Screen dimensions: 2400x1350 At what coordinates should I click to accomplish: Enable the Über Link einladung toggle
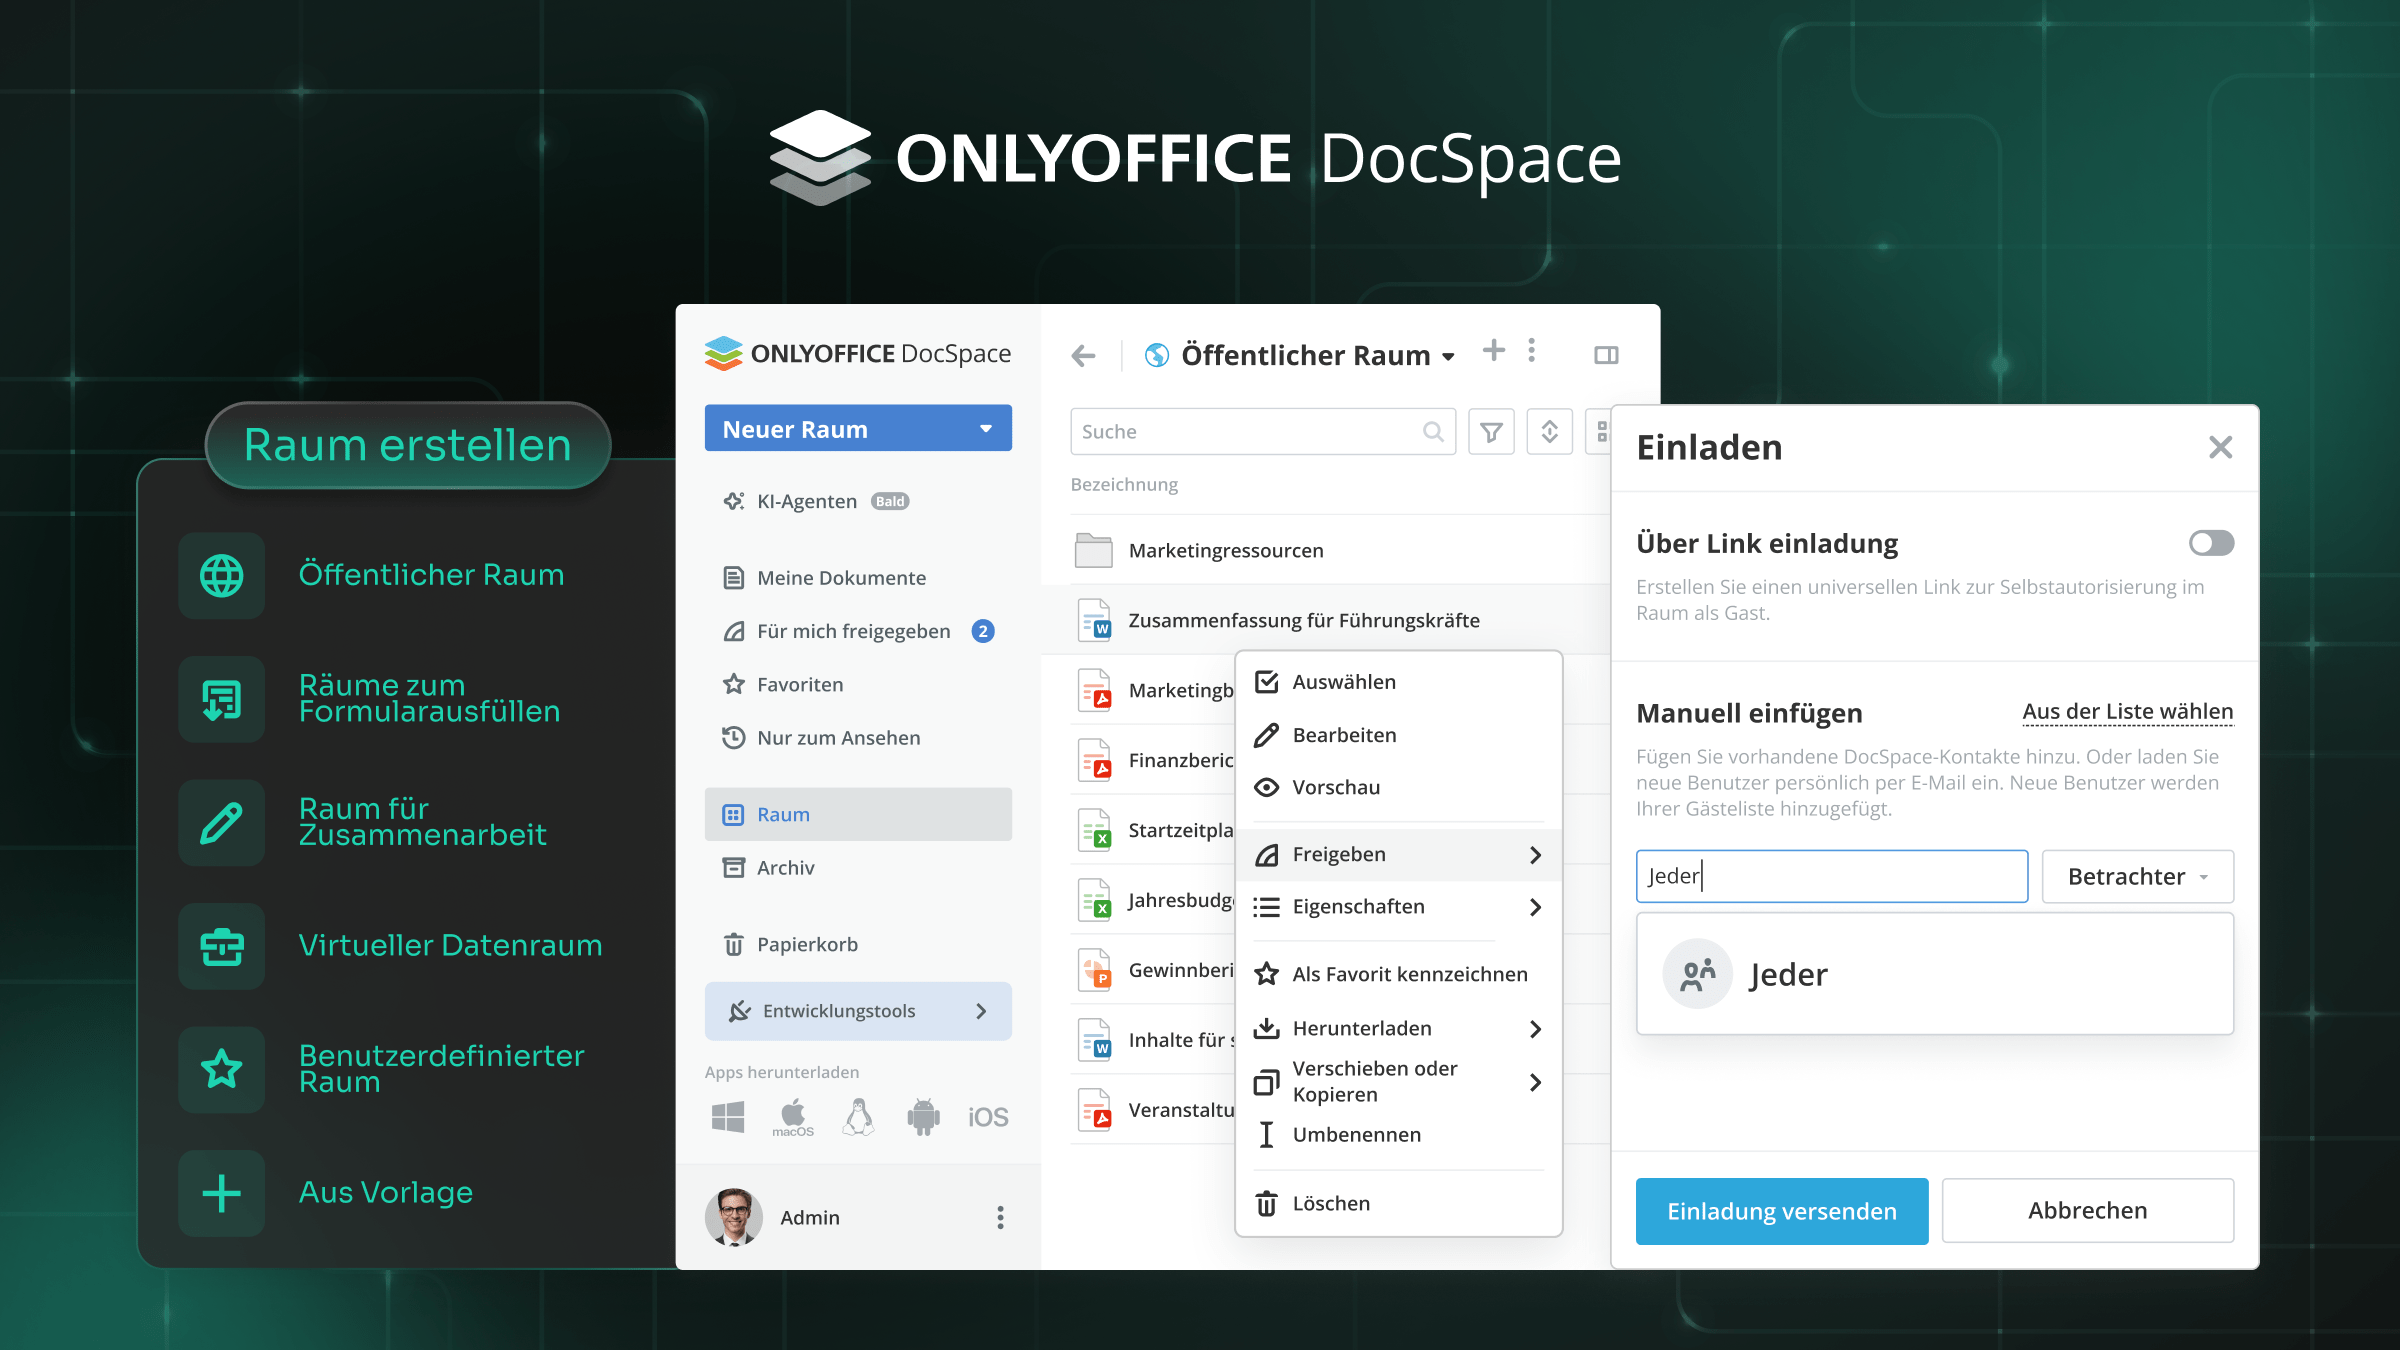[2211, 543]
